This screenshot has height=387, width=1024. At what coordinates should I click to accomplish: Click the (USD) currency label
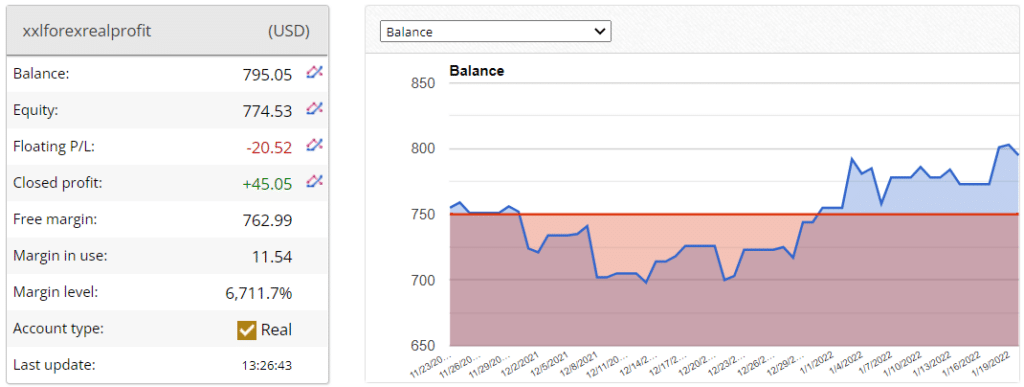click(289, 31)
